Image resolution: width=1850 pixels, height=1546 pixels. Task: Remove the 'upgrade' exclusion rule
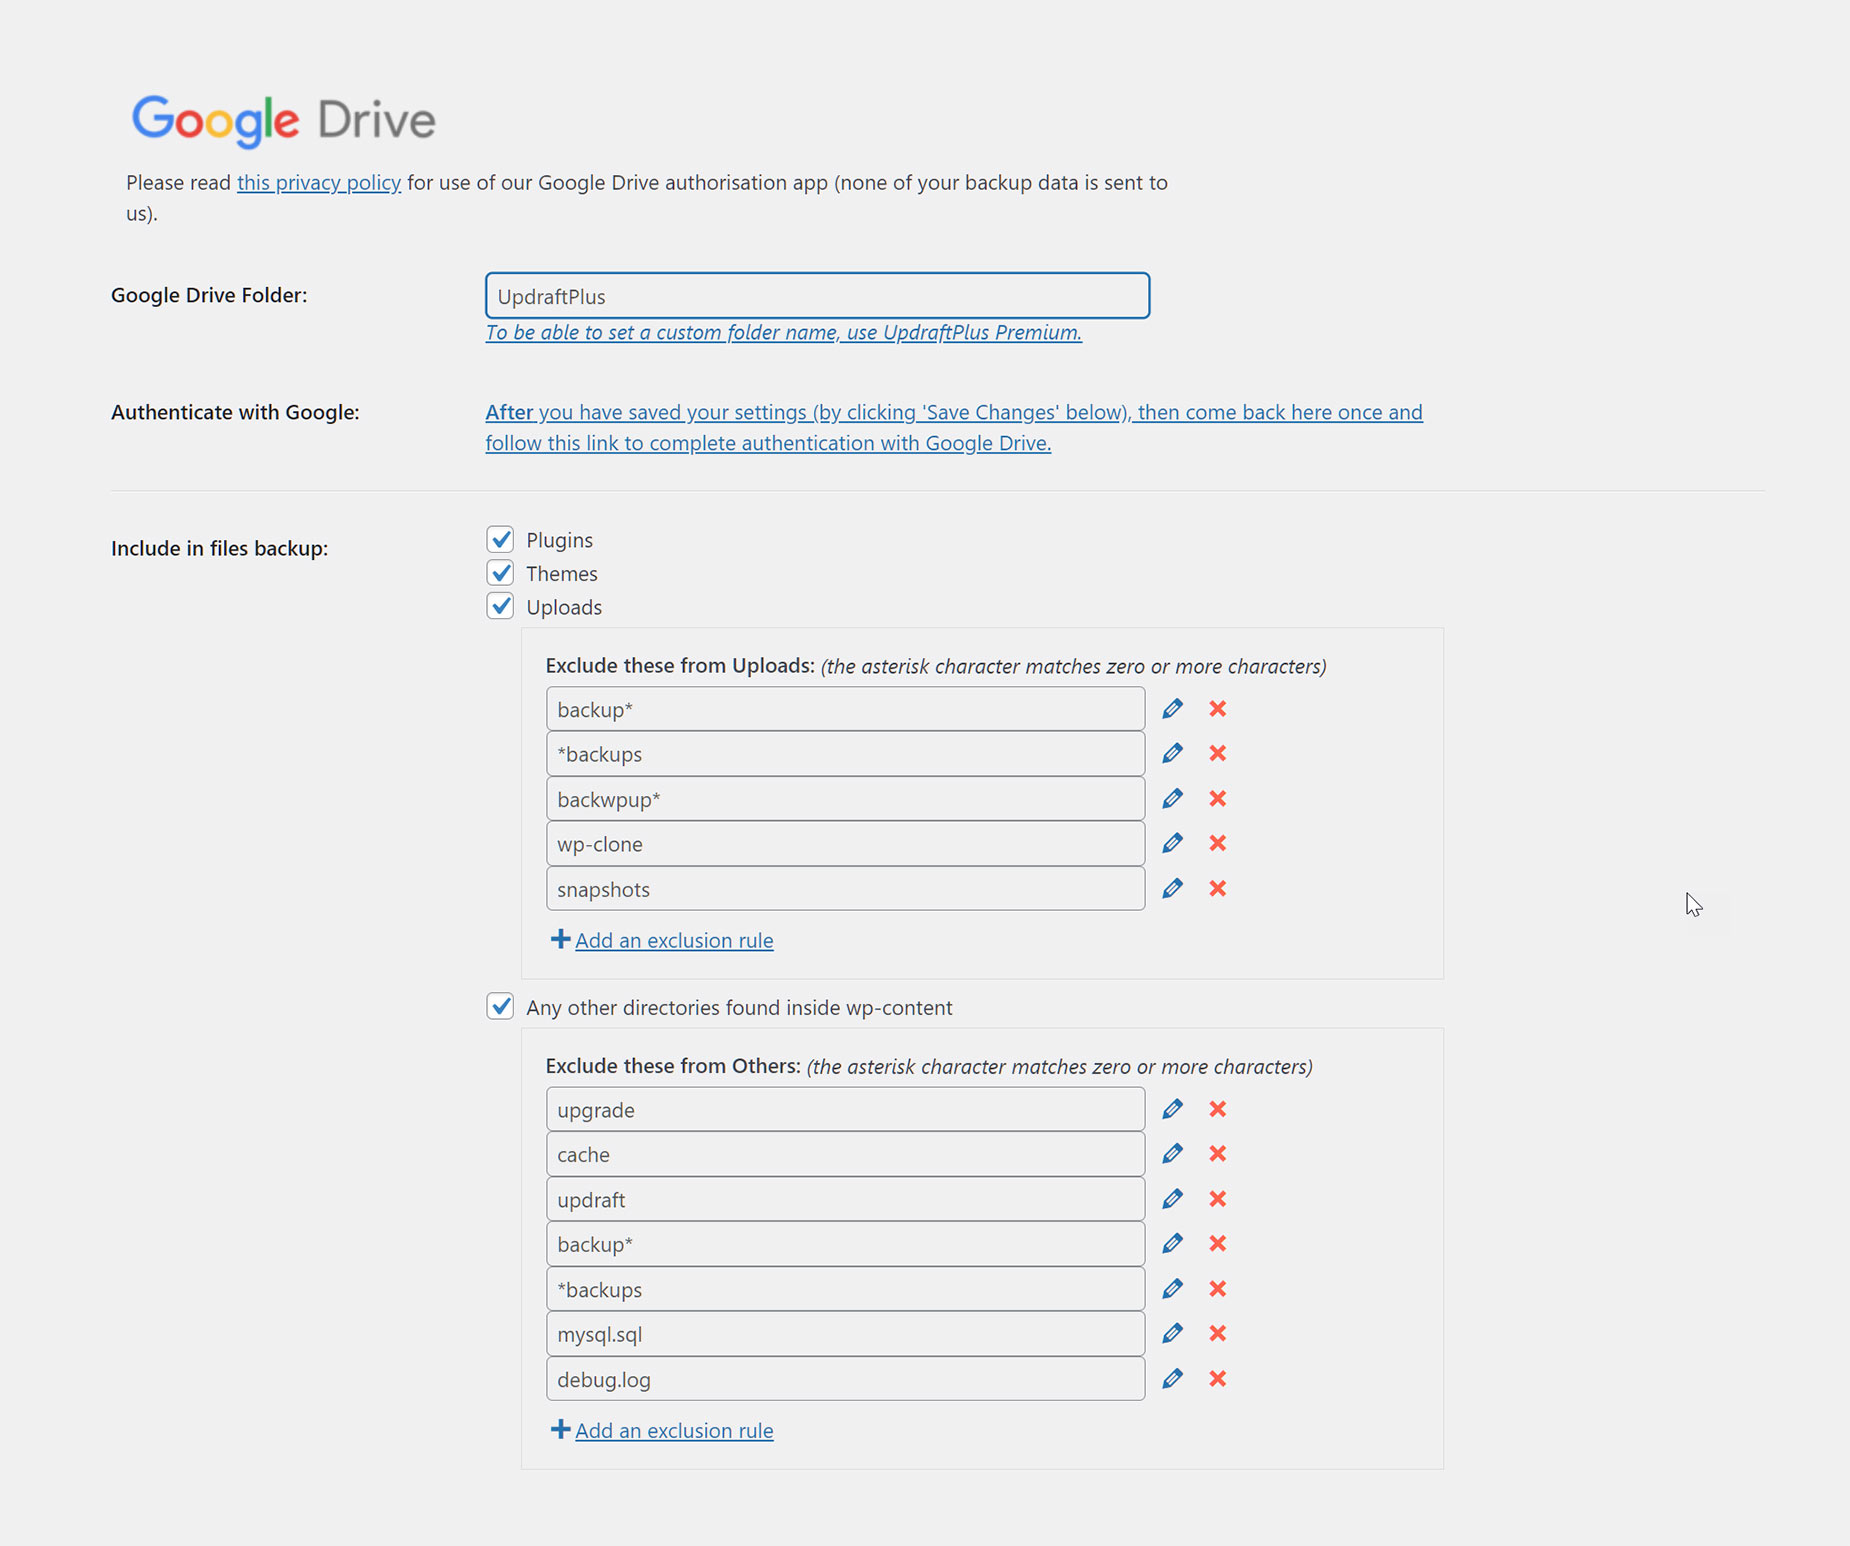coord(1217,1109)
